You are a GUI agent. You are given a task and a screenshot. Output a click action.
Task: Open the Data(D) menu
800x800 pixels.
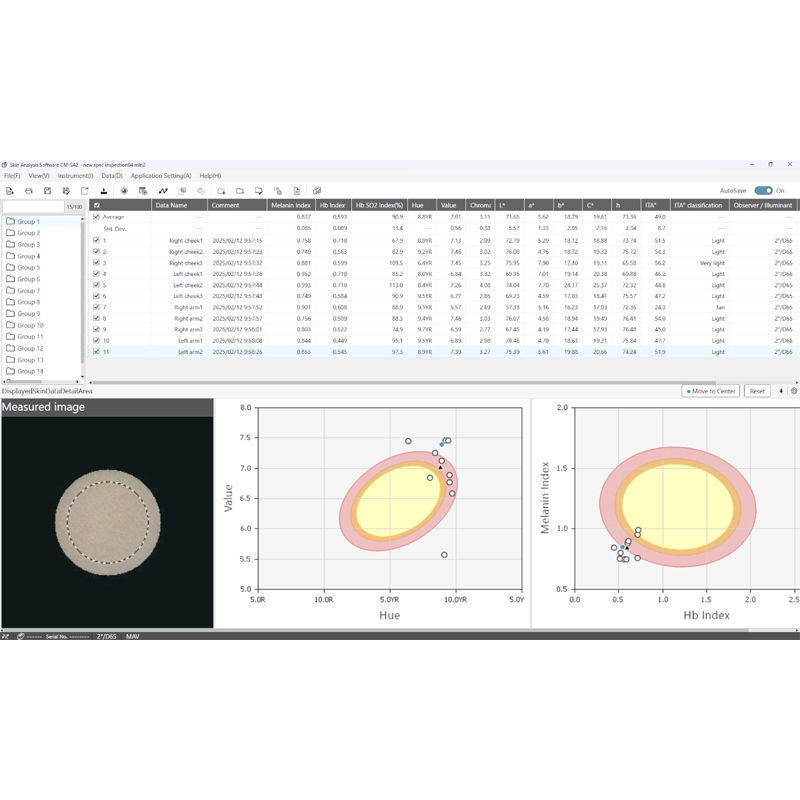pos(110,175)
